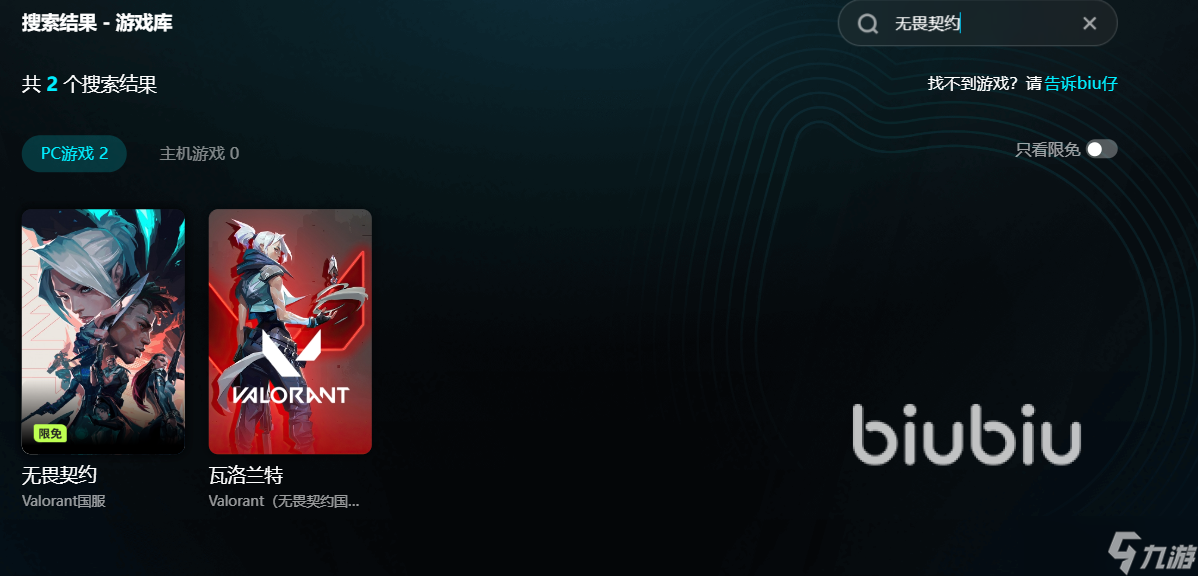Enable the 只看限免 toggle switch

(x=1102, y=149)
